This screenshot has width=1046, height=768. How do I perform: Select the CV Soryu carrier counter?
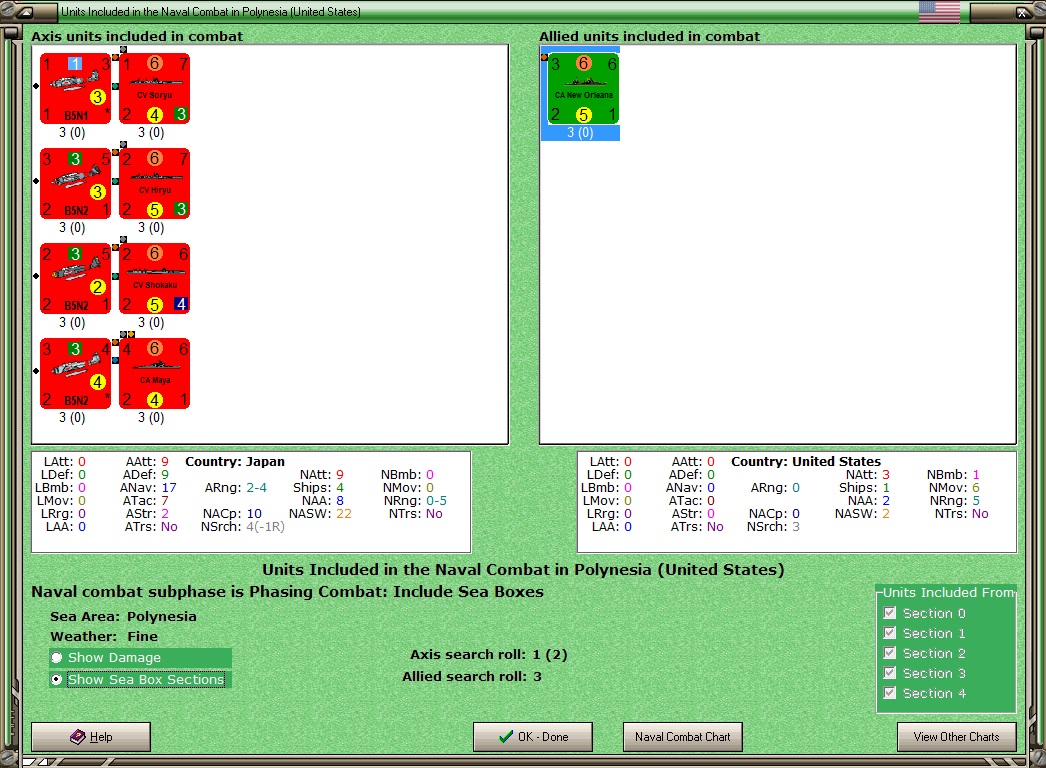click(x=155, y=89)
